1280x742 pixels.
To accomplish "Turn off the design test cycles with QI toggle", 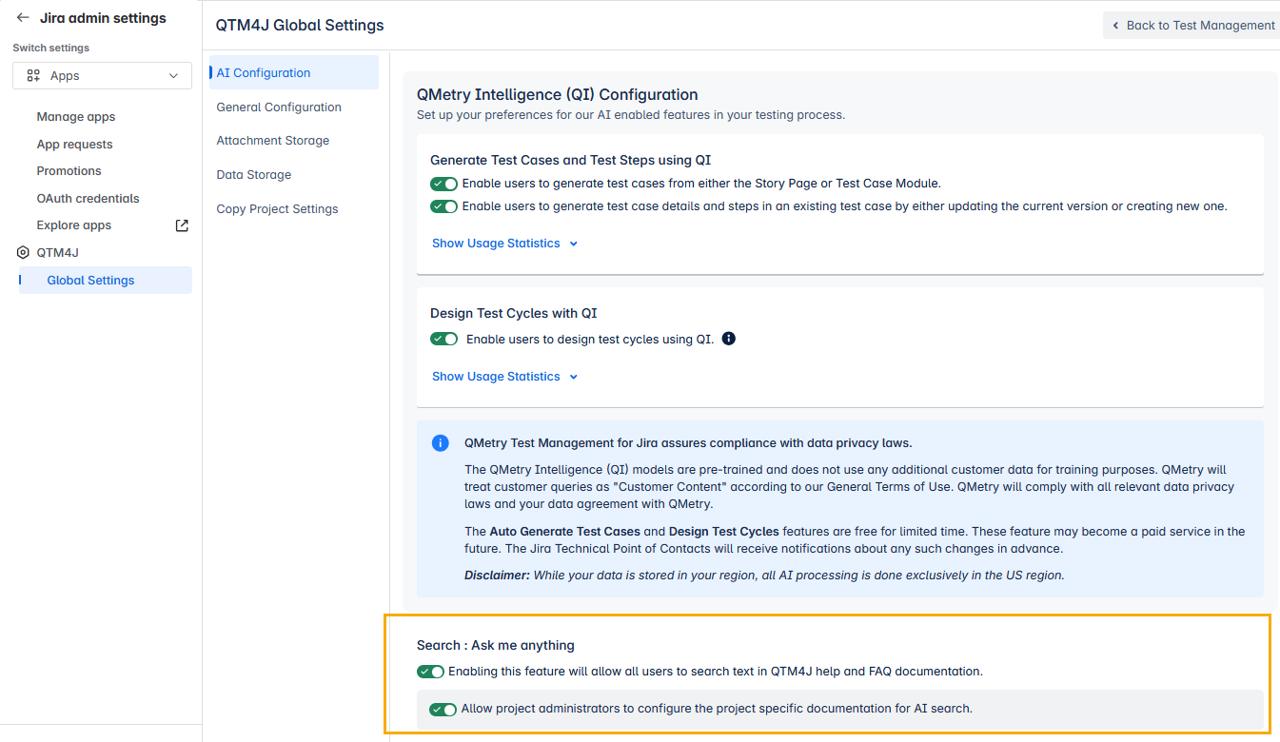I will 444,338.
